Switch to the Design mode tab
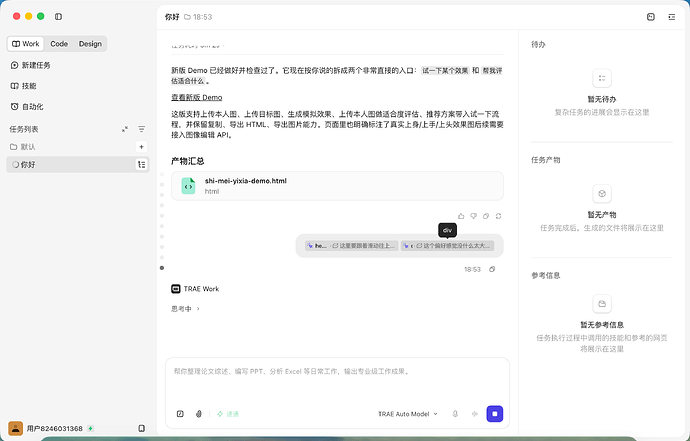 pos(90,44)
